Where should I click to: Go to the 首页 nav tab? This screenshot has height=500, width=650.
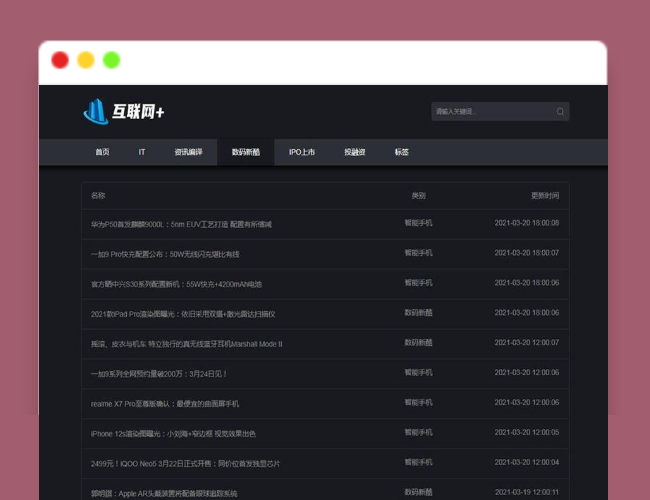102,152
